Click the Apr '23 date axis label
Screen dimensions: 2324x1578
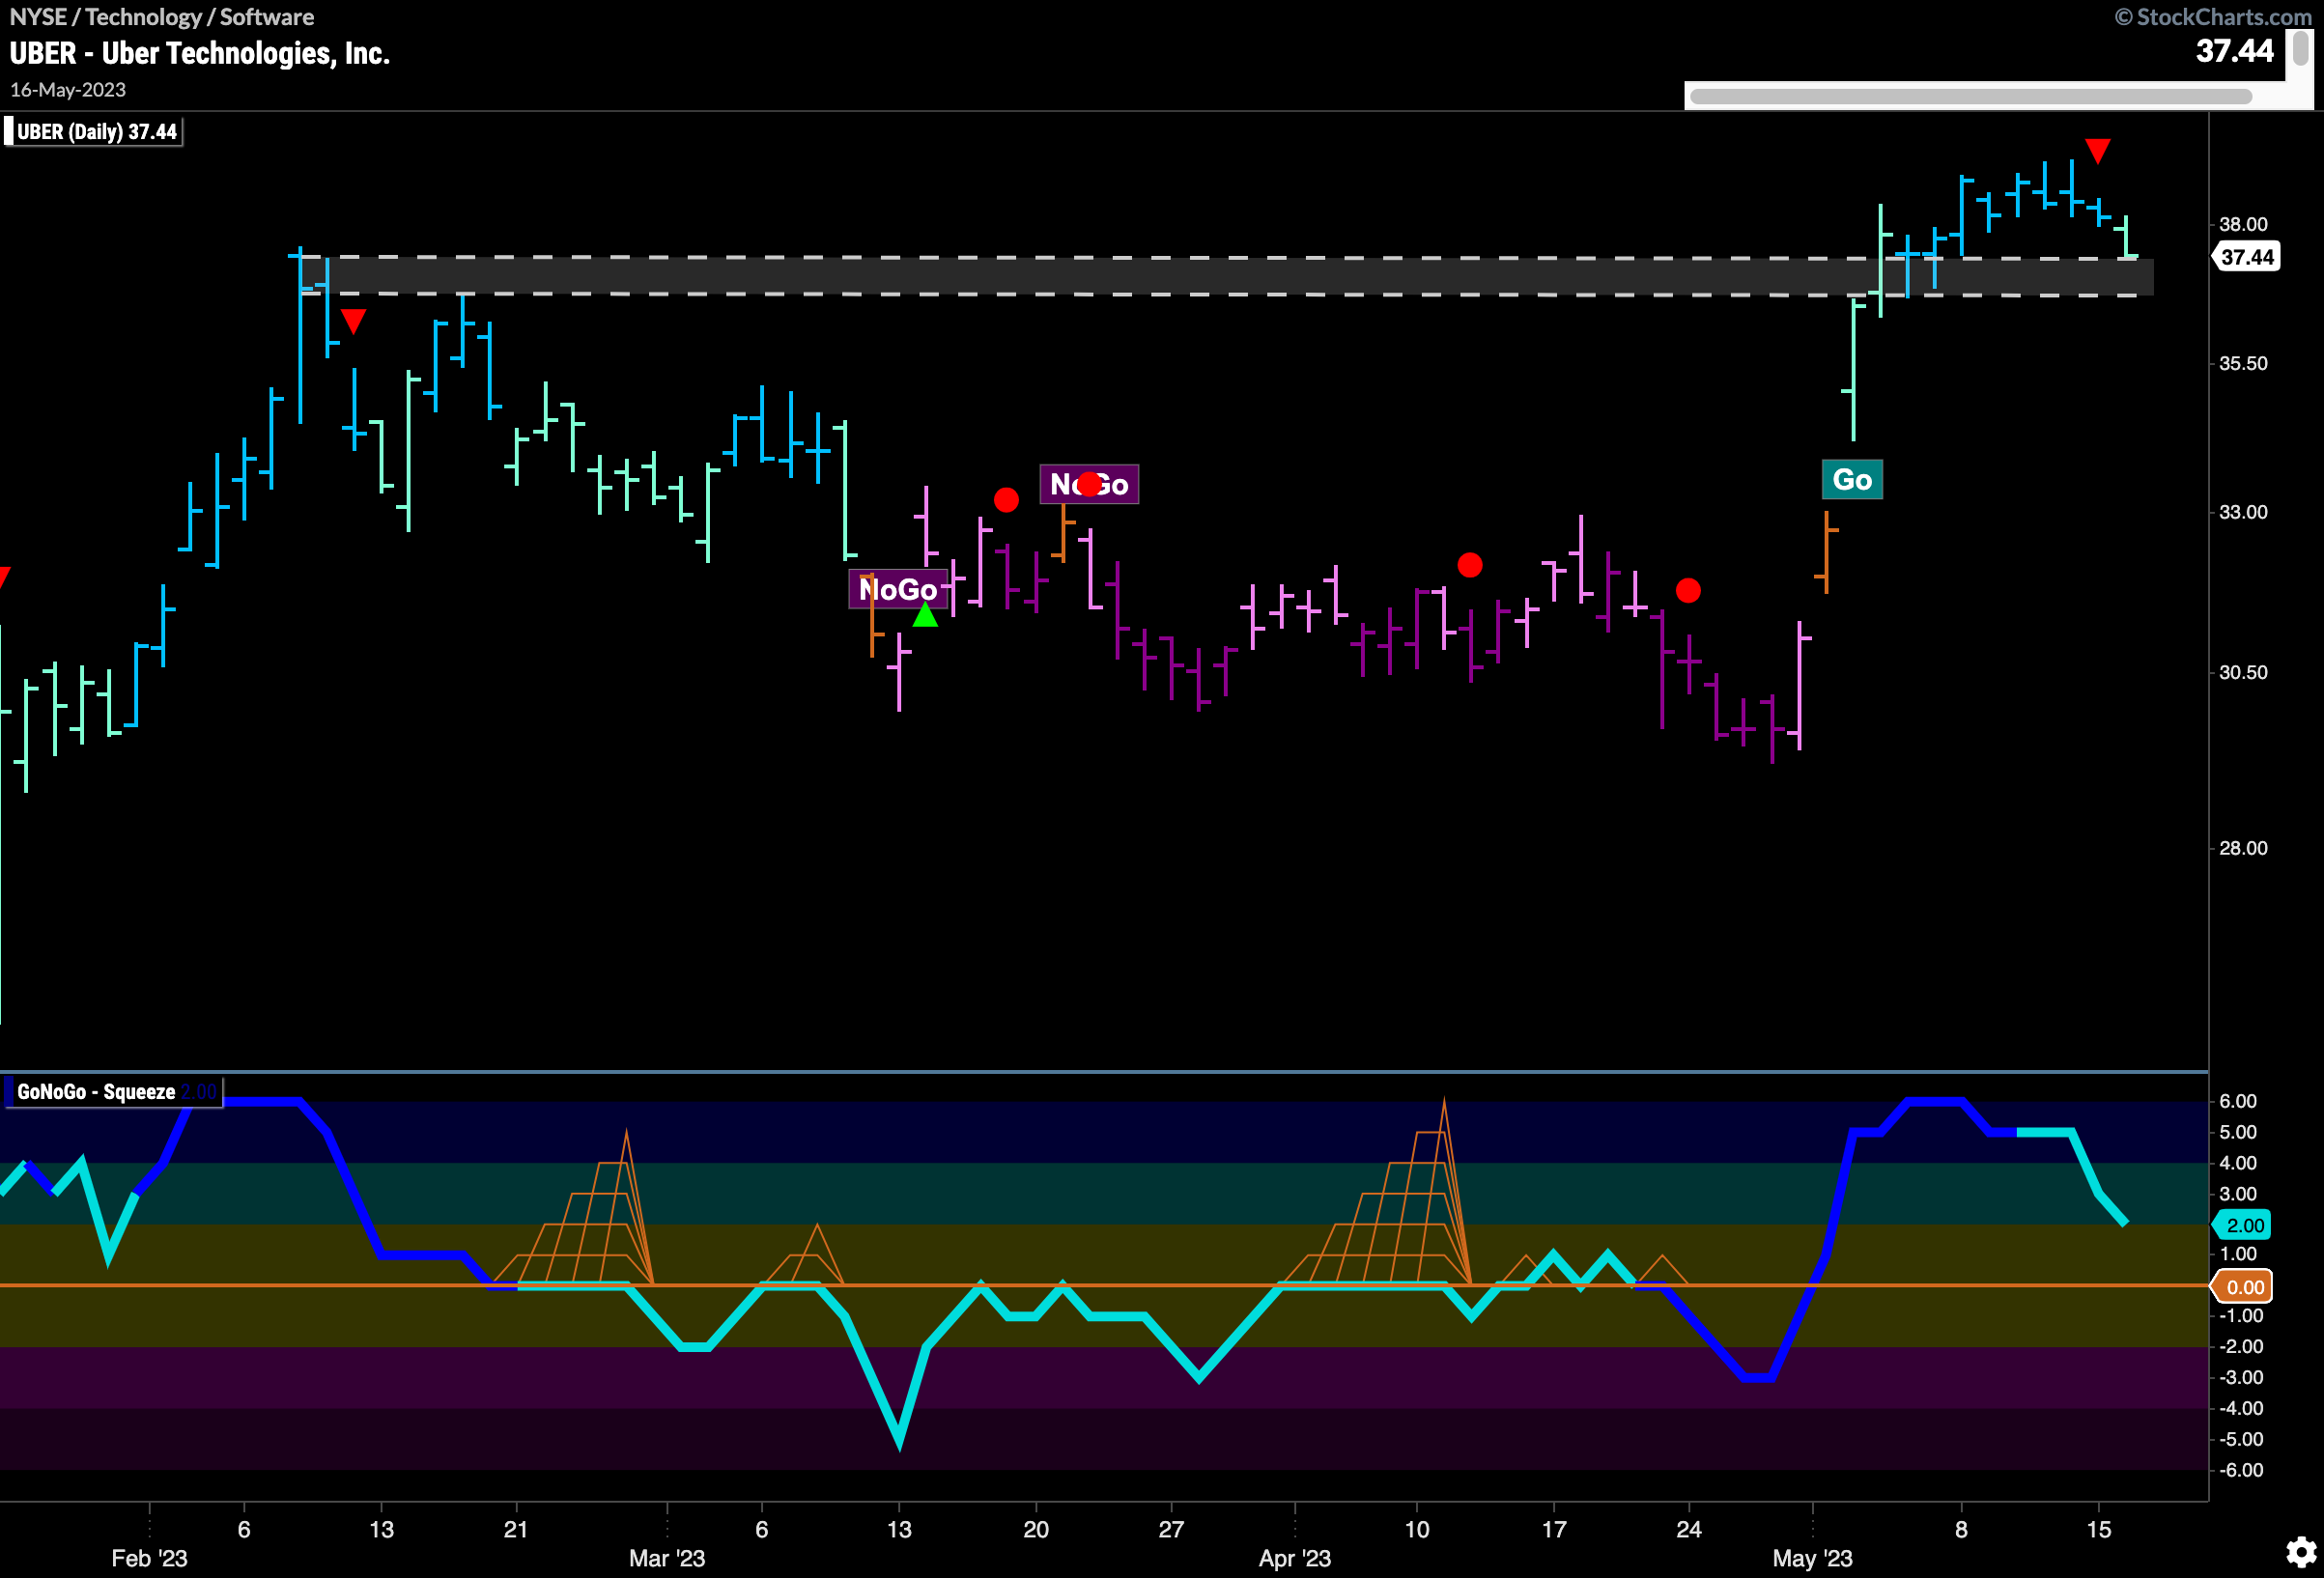pyautogui.click(x=1294, y=1558)
